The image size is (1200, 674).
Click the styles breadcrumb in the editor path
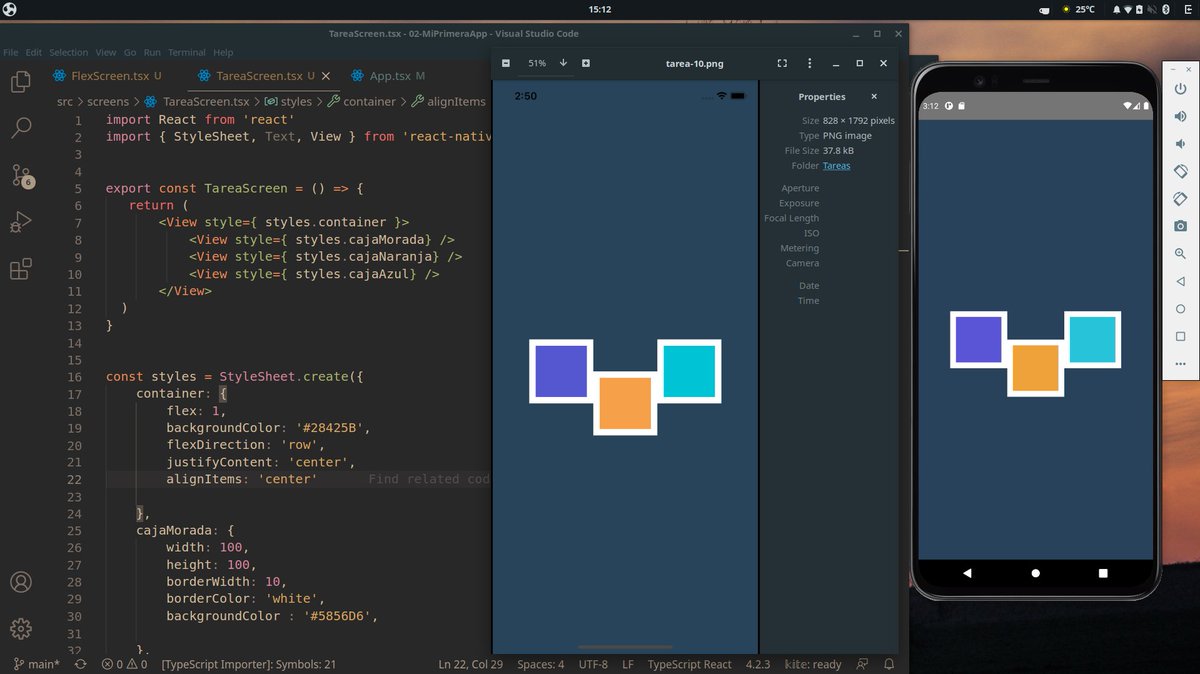coord(288,101)
